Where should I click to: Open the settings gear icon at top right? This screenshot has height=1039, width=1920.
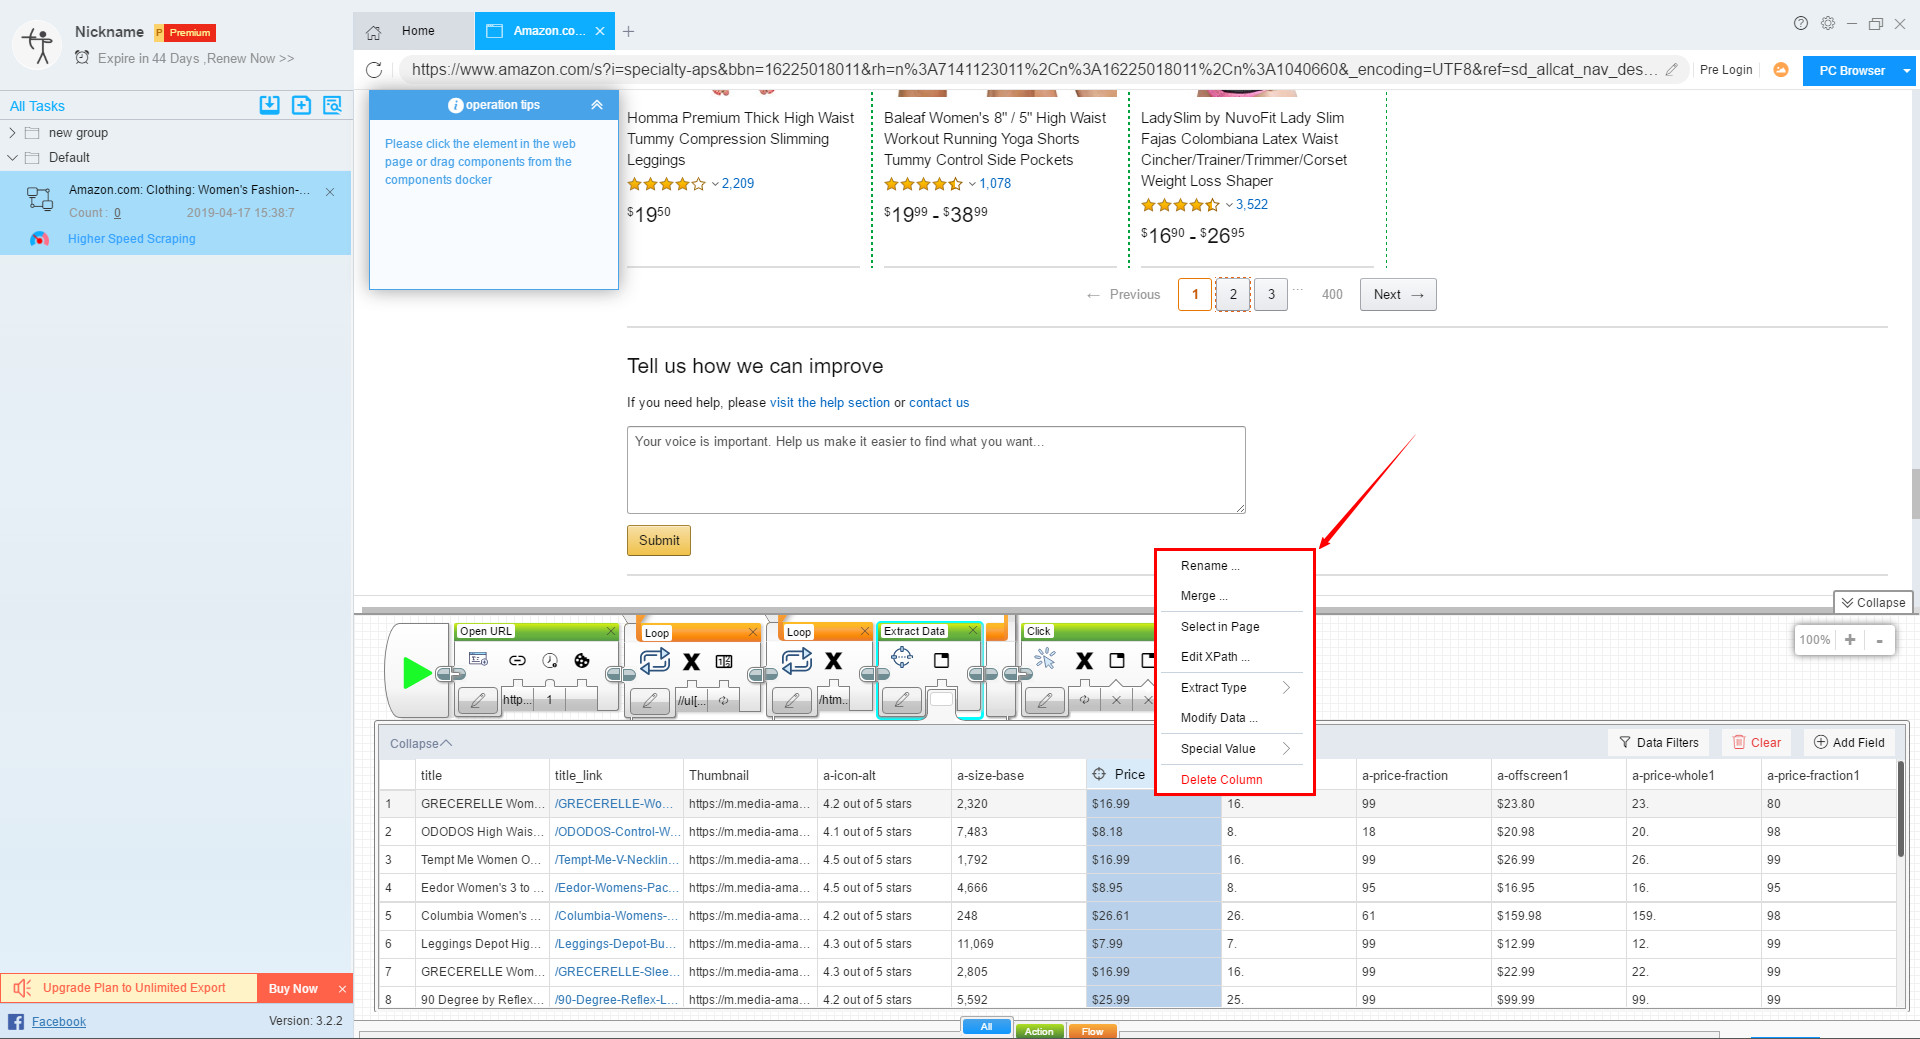pos(1828,23)
